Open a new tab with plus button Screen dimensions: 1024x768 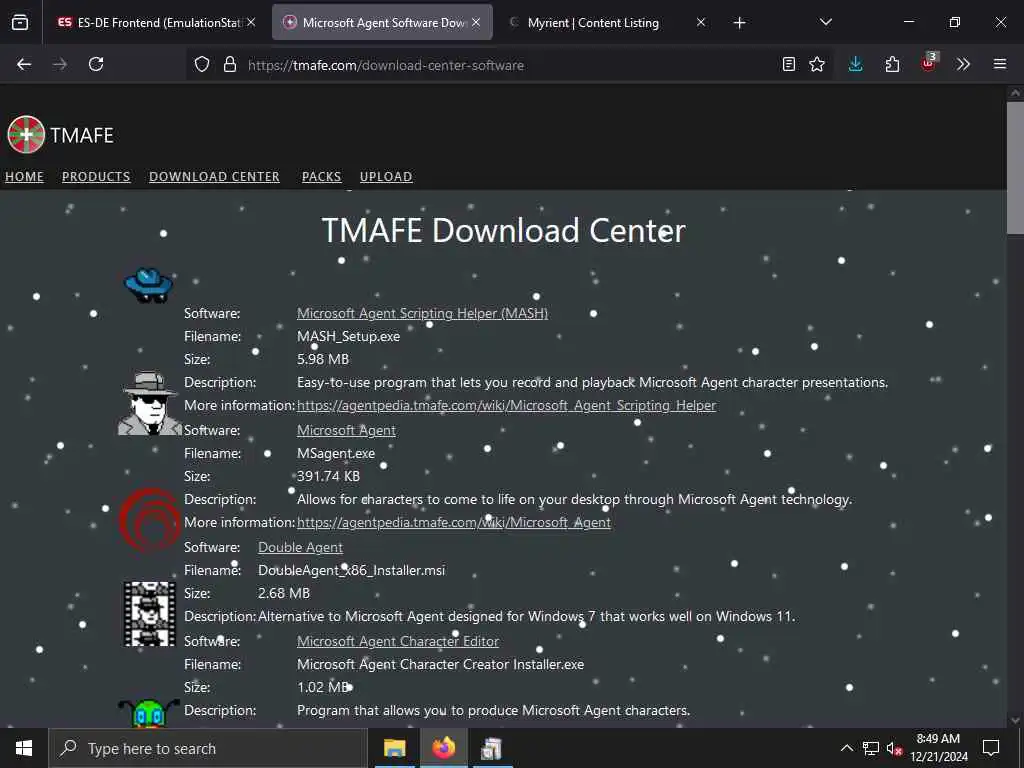(739, 23)
